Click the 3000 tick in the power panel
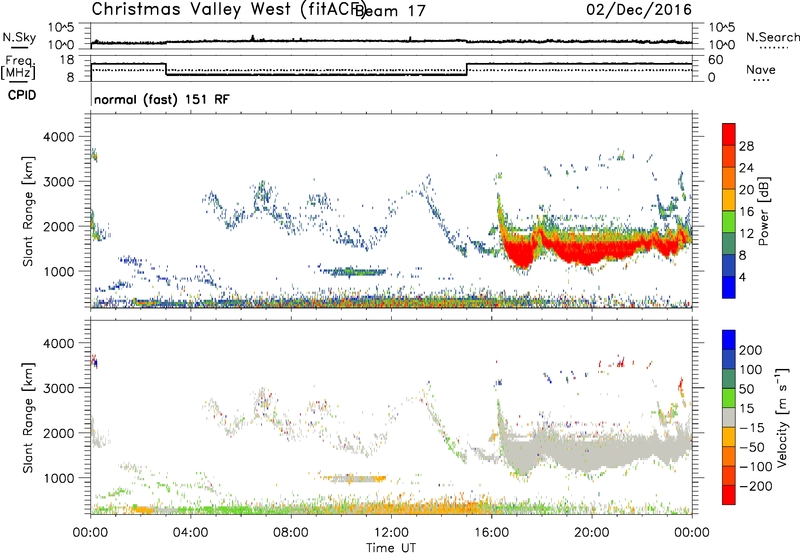 coord(58,182)
